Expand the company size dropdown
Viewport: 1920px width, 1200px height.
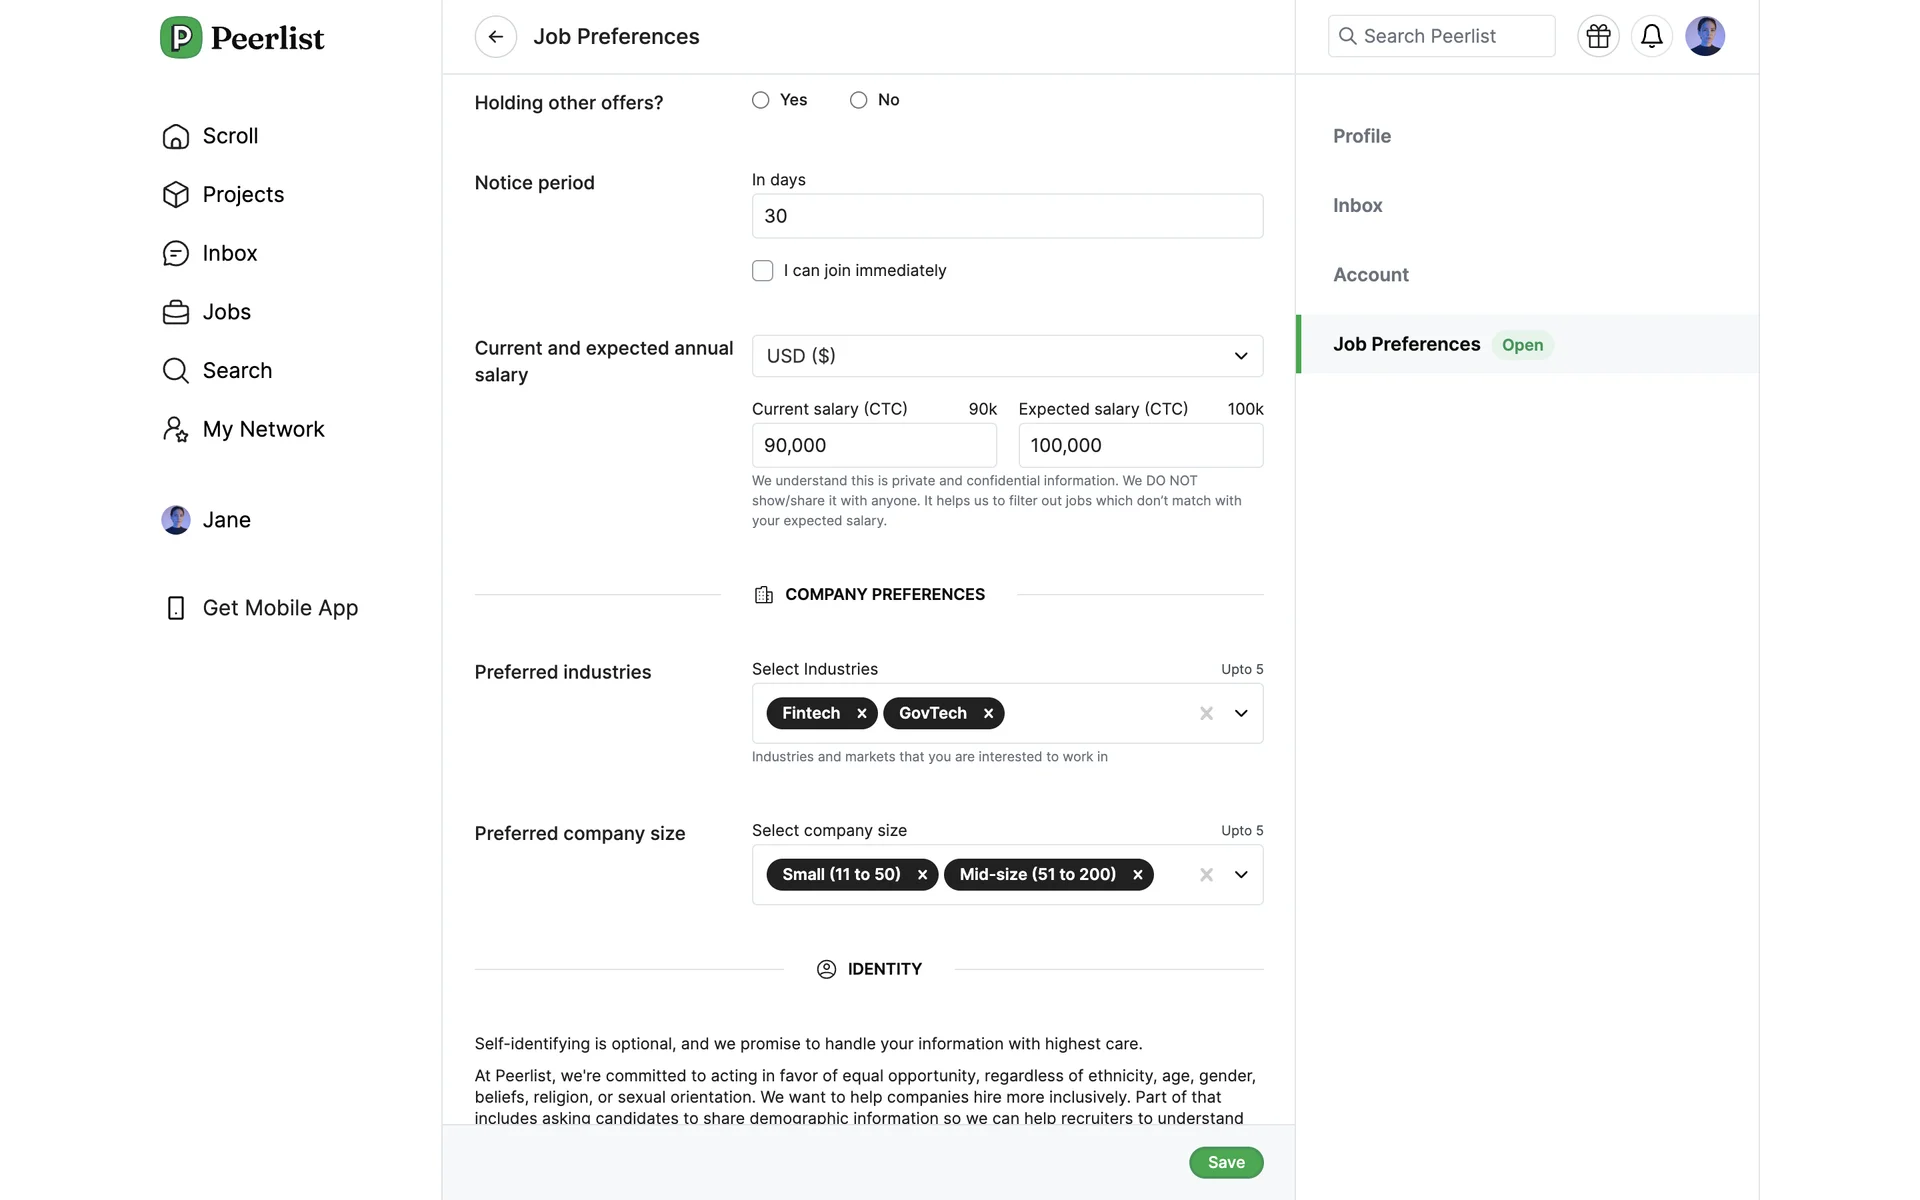(x=1241, y=875)
